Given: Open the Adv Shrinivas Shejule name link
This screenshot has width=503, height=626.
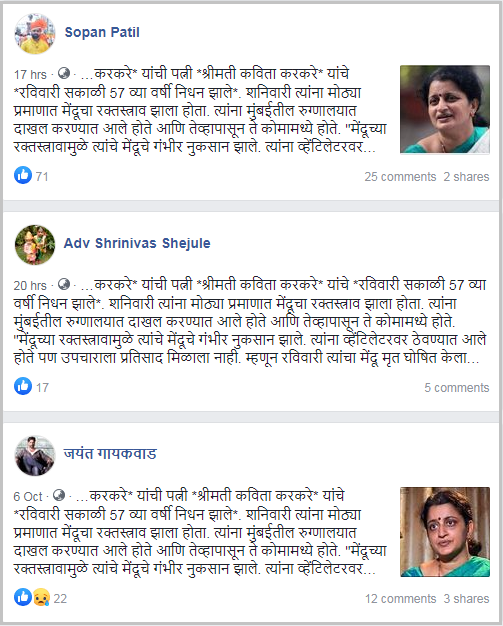Looking at the screenshot, I should tap(137, 243).
